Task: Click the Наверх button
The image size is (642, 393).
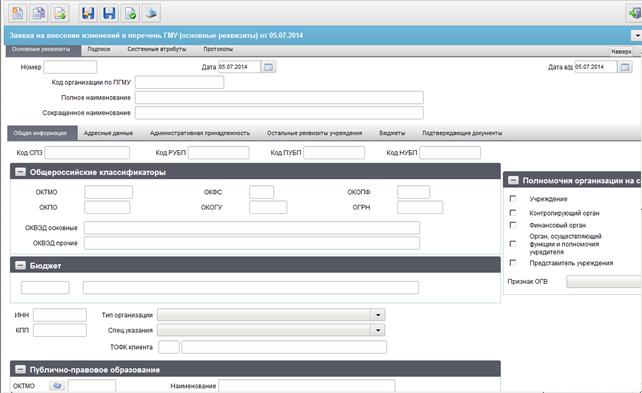Action: pos(621,52)
